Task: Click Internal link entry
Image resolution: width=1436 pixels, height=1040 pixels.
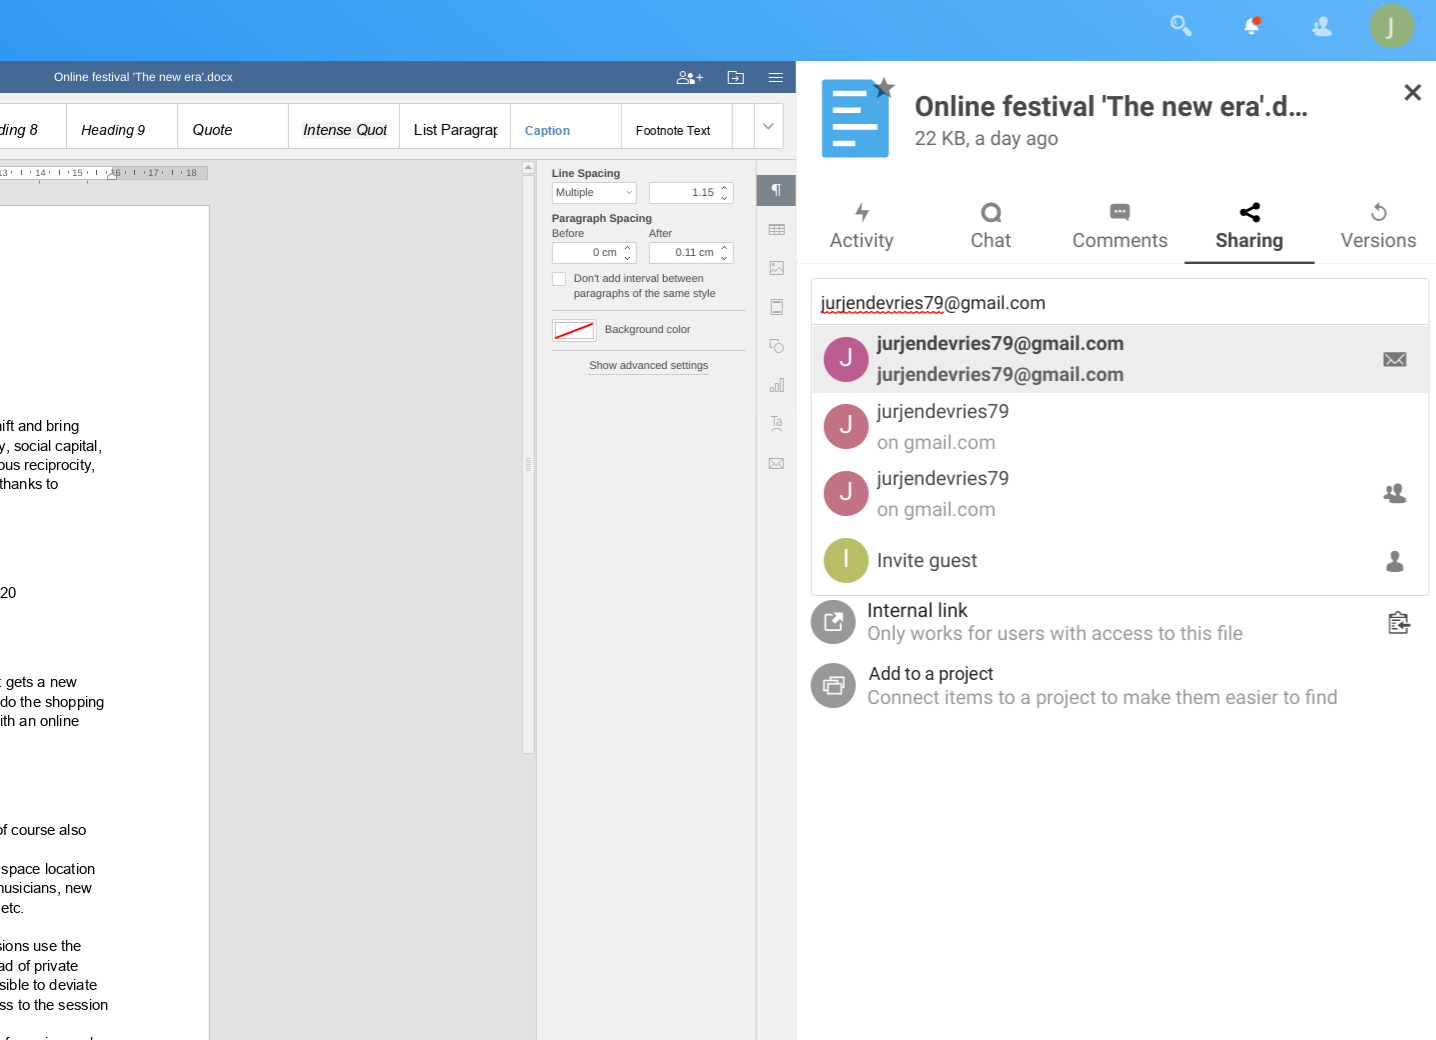Action: coord(1120,622)
